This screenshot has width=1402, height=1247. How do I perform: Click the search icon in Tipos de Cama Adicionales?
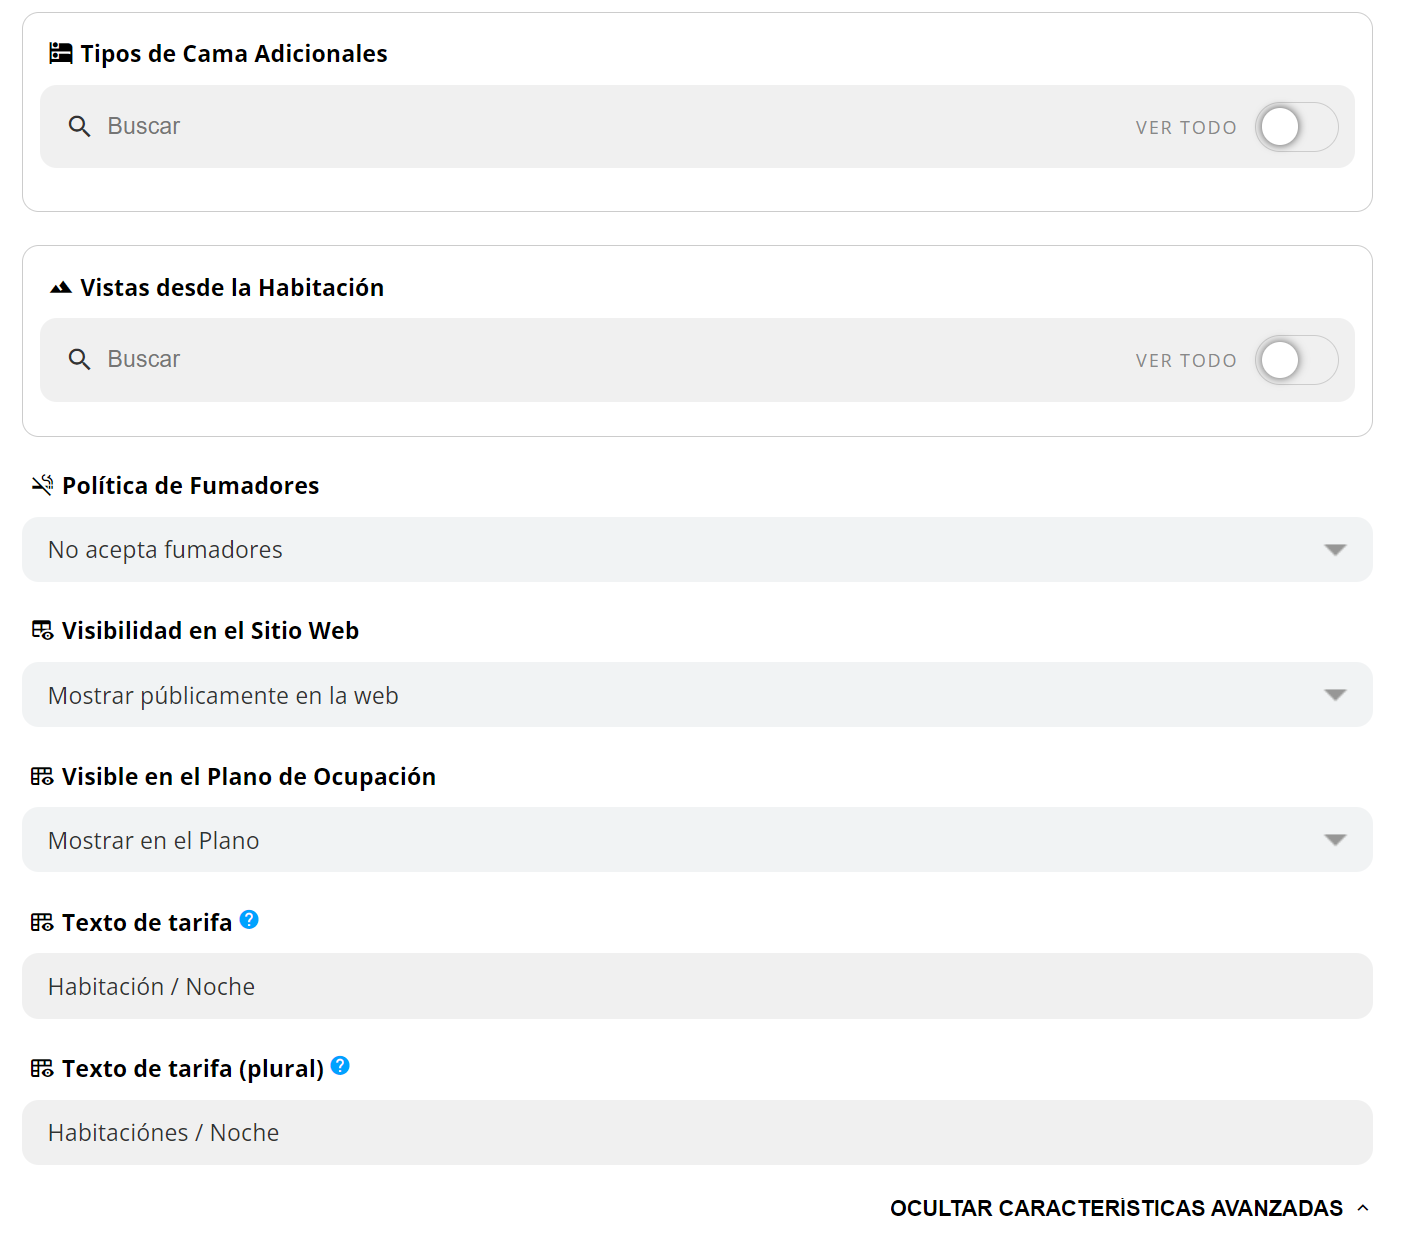click(79, 127)
